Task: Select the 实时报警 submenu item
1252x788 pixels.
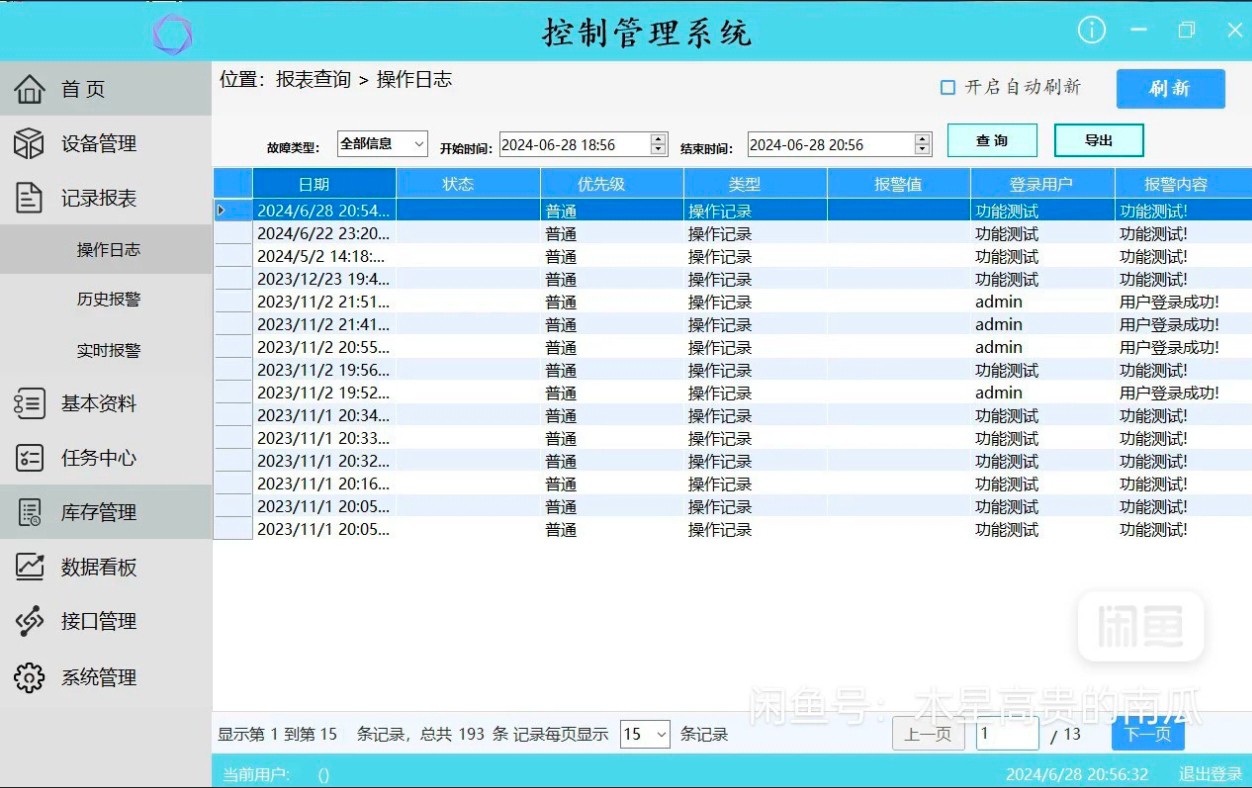Action: [x=108, y=351]
